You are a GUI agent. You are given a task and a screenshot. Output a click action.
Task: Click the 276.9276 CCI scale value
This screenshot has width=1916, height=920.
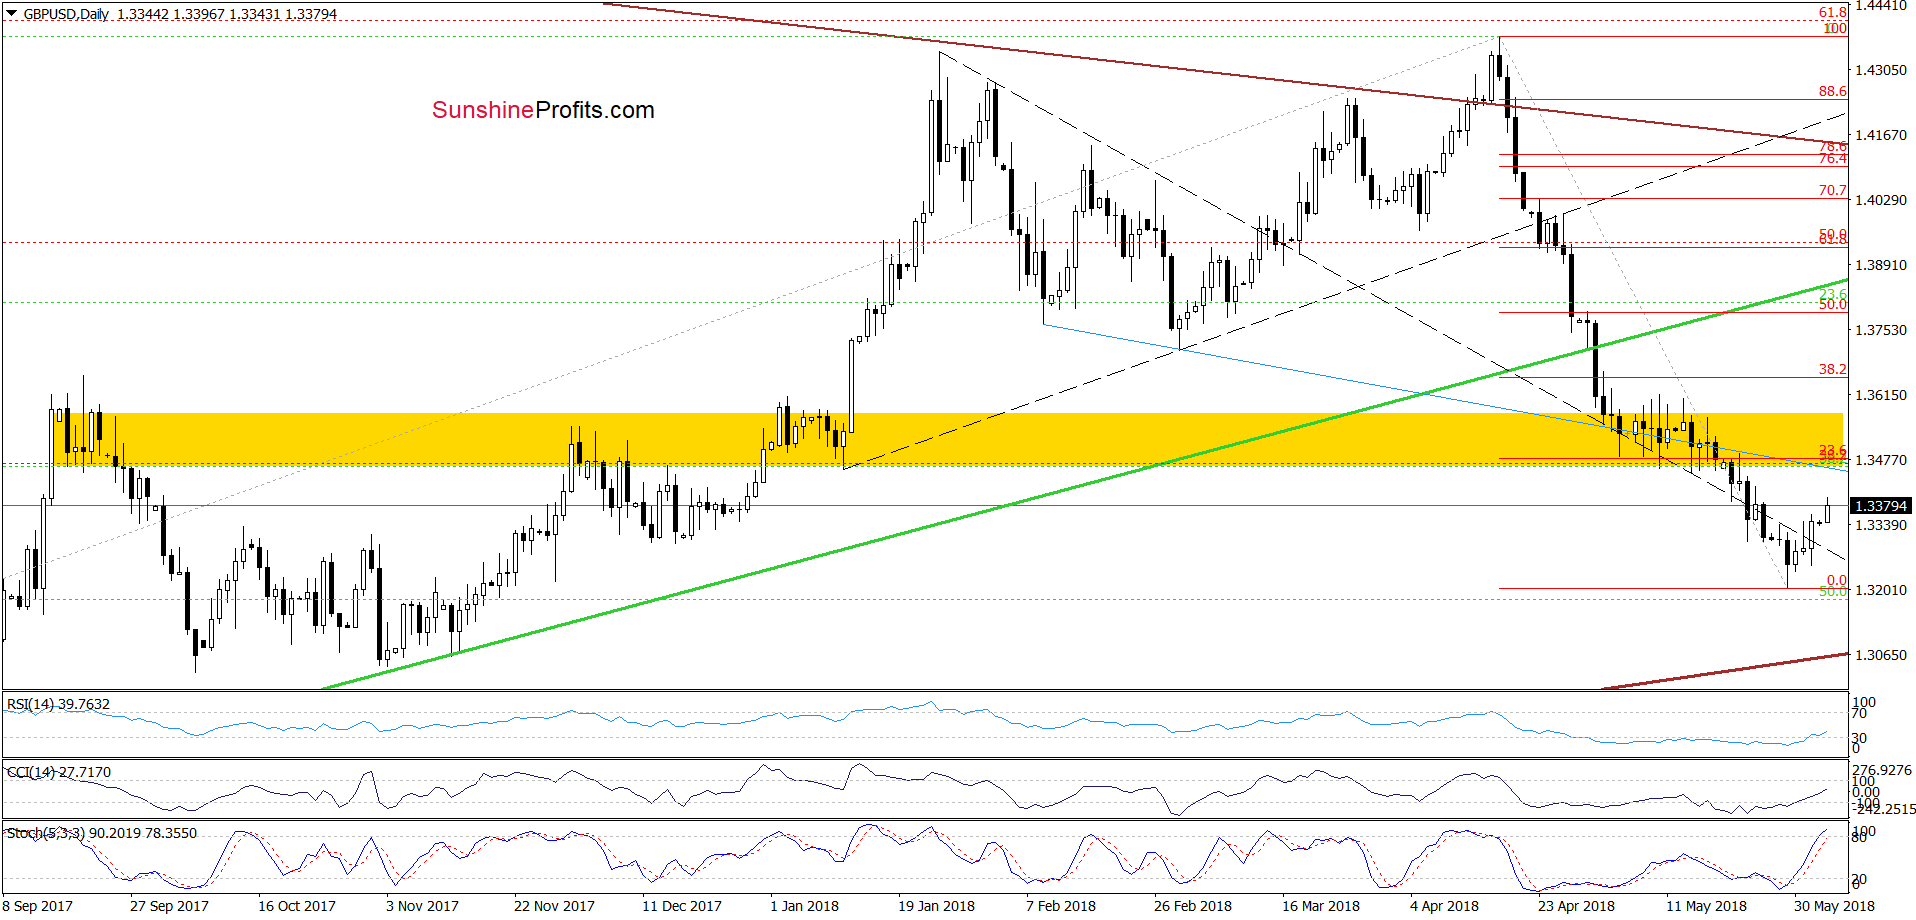(1882, 770)
